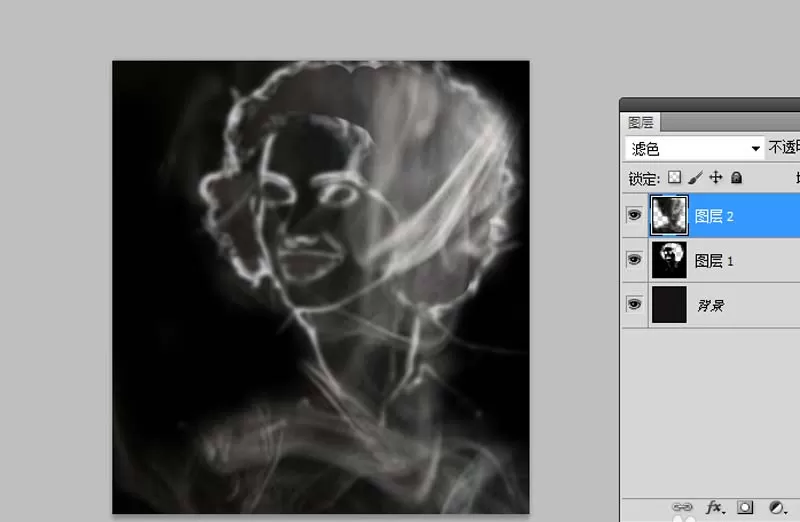Image resolution: width=800 pixels, height=522 pixels.
Task: Toggle visibility of 背景 layer
Action: (634, 305)
